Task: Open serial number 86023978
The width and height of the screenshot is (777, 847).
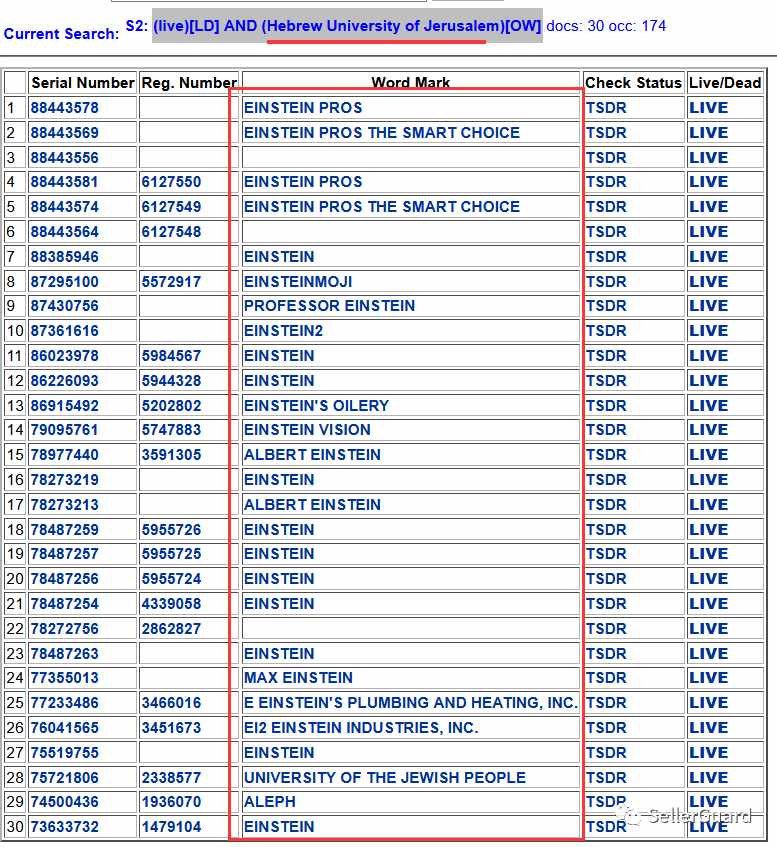Action: pos(64,355)
